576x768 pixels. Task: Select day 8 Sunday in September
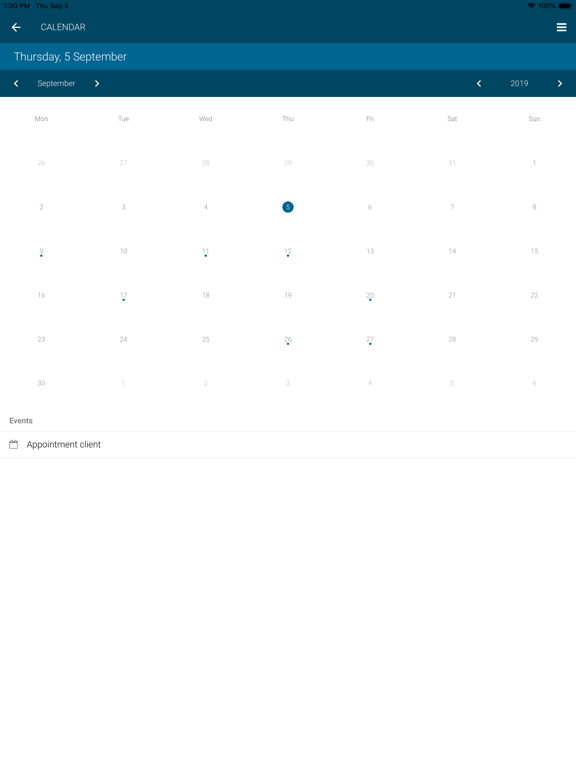coord(534,207)
